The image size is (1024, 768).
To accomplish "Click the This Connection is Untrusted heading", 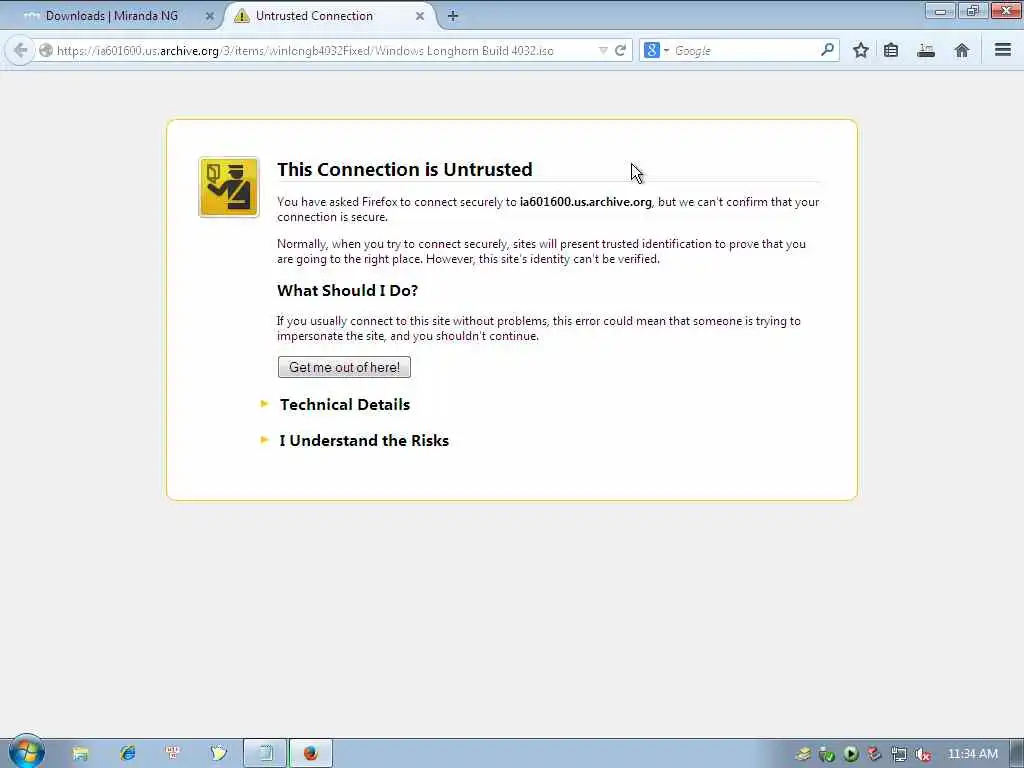I will [404, 169].
